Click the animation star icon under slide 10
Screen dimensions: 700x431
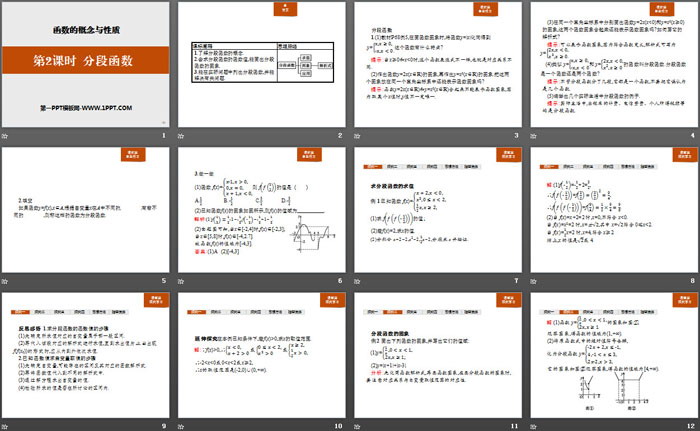181,427
